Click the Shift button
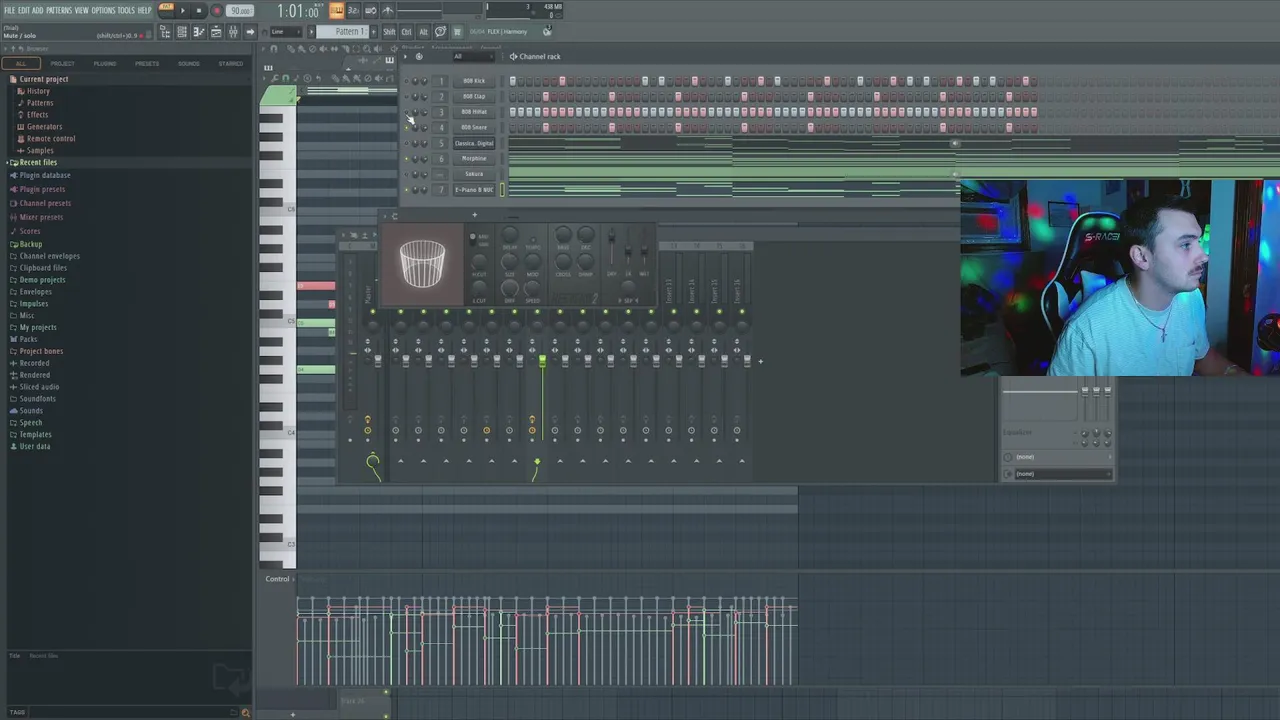Screen dimensions: 1280x720 389,31
